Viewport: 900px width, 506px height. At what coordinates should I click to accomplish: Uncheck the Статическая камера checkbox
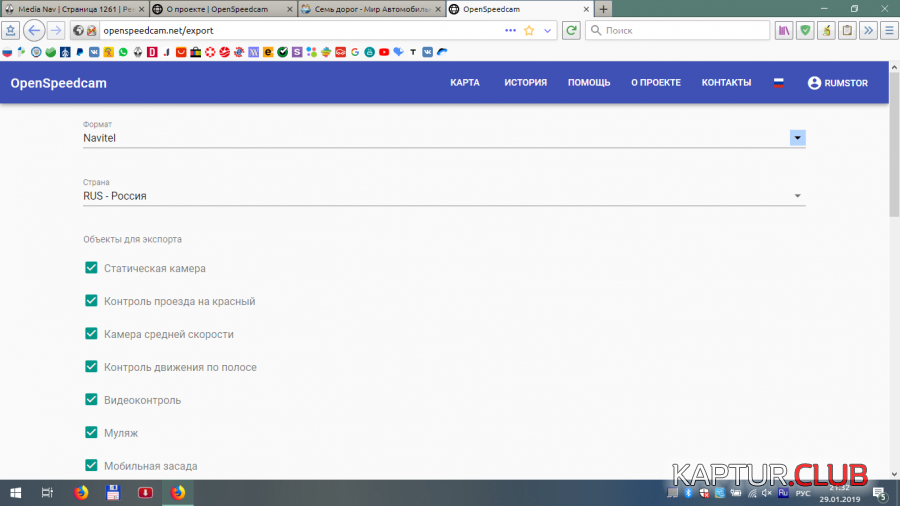point(91,268)
